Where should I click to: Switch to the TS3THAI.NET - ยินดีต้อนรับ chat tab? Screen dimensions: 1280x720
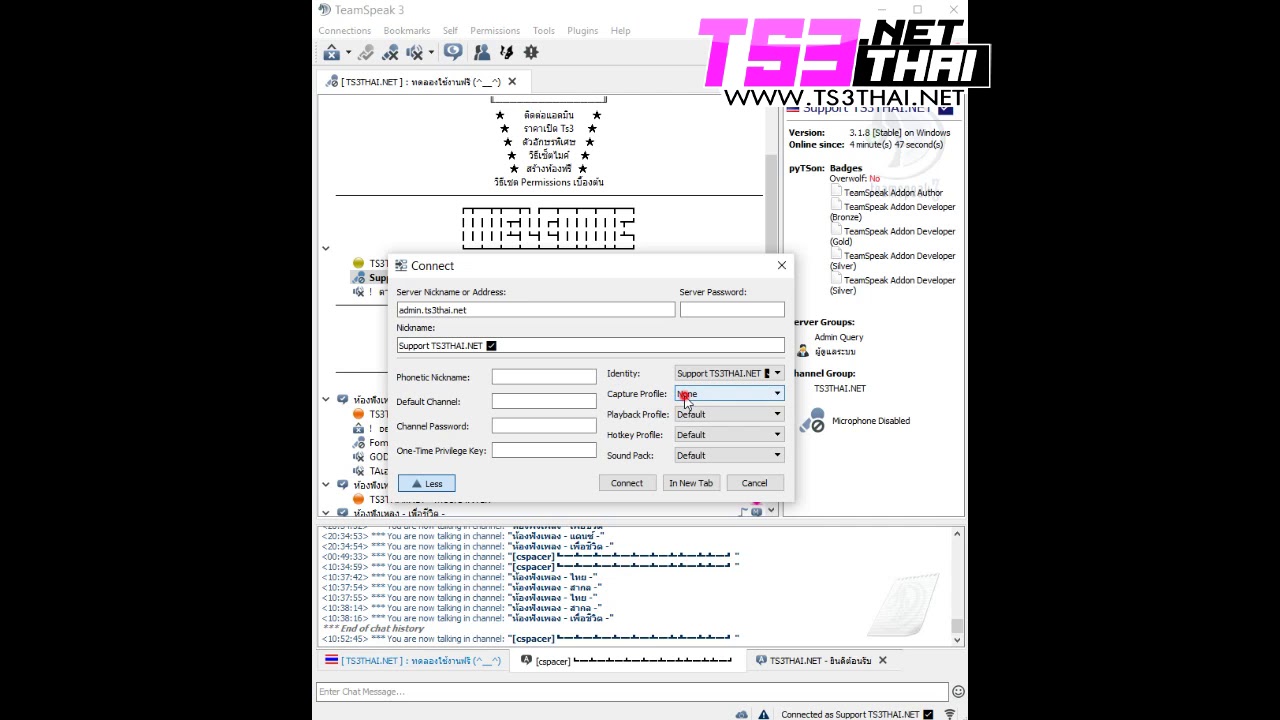point(821,661)
